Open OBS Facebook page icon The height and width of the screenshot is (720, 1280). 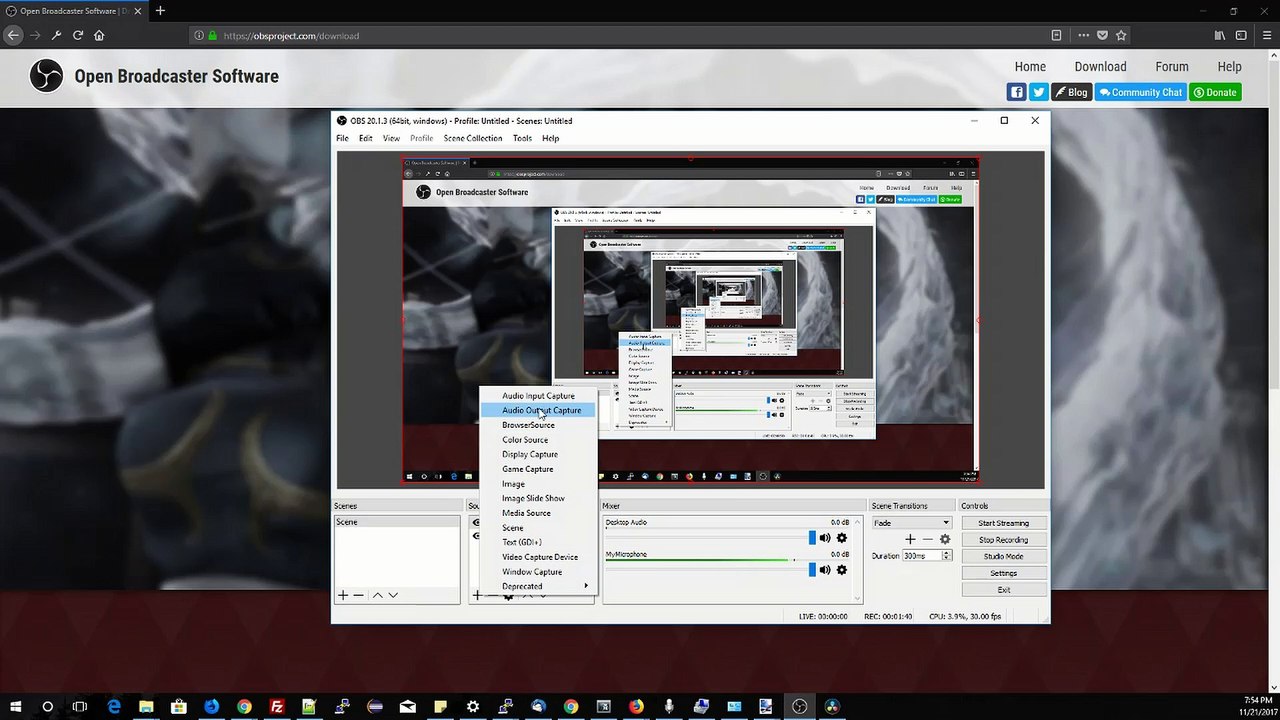(x=1017, y=92)
